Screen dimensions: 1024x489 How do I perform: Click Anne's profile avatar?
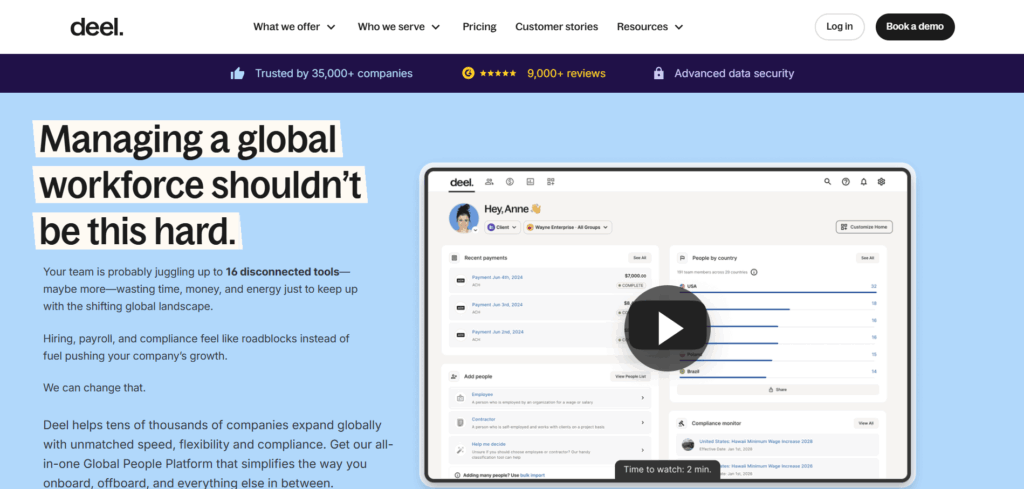(464, 217)
